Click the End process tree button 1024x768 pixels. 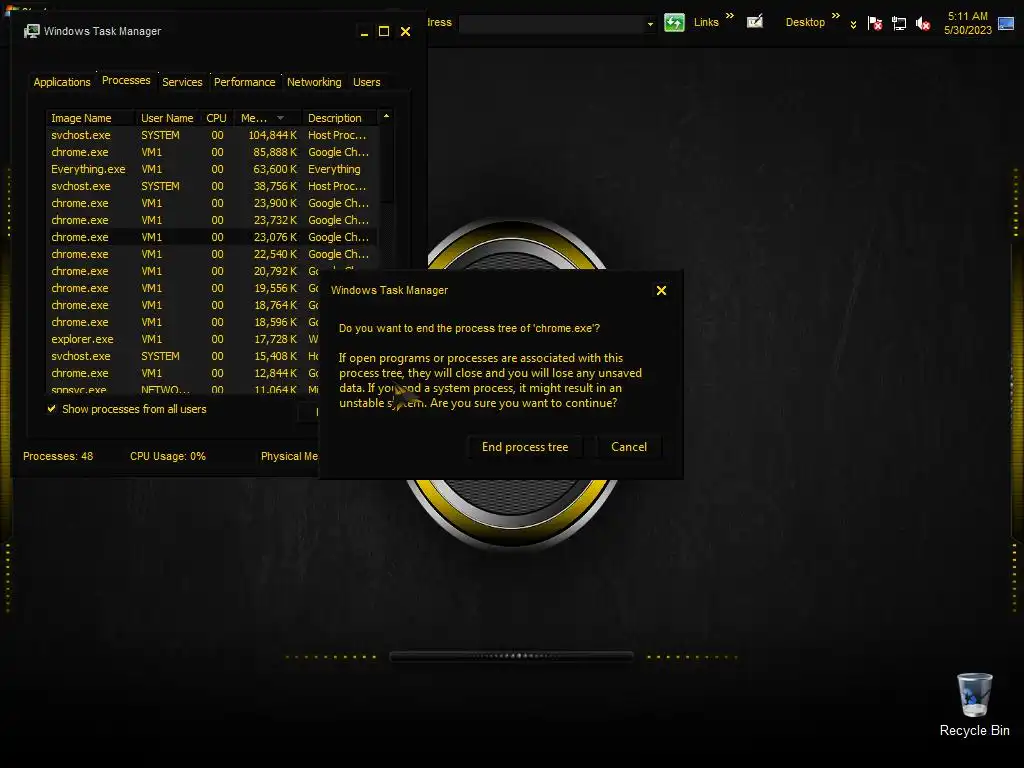(525, 447)
